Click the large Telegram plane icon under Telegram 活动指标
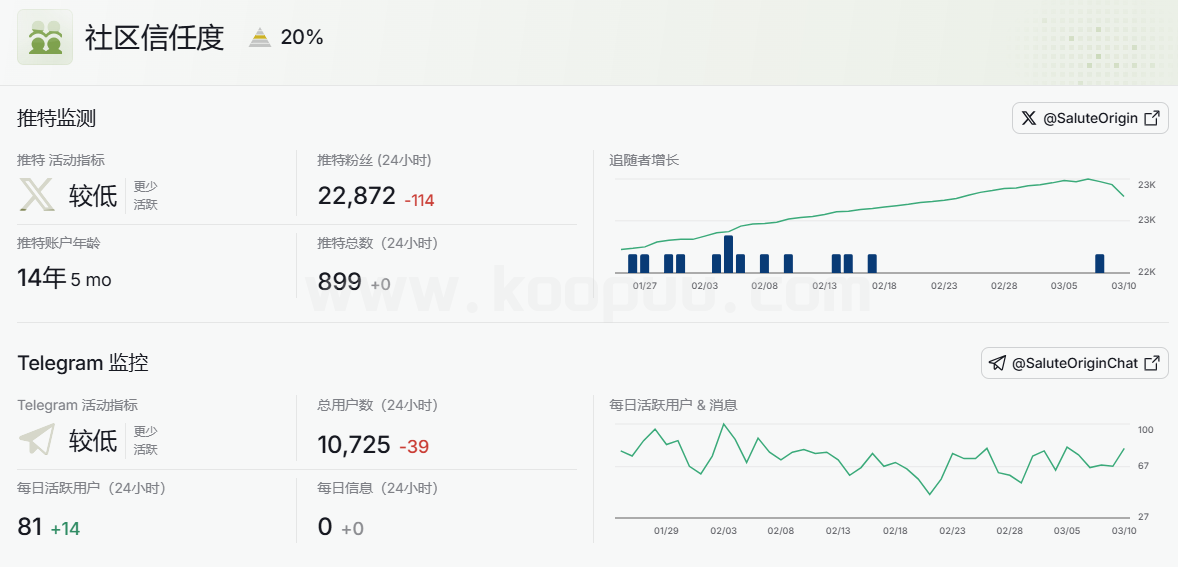The width and height of the screenshot is (1178, 567). click(37, 439)
